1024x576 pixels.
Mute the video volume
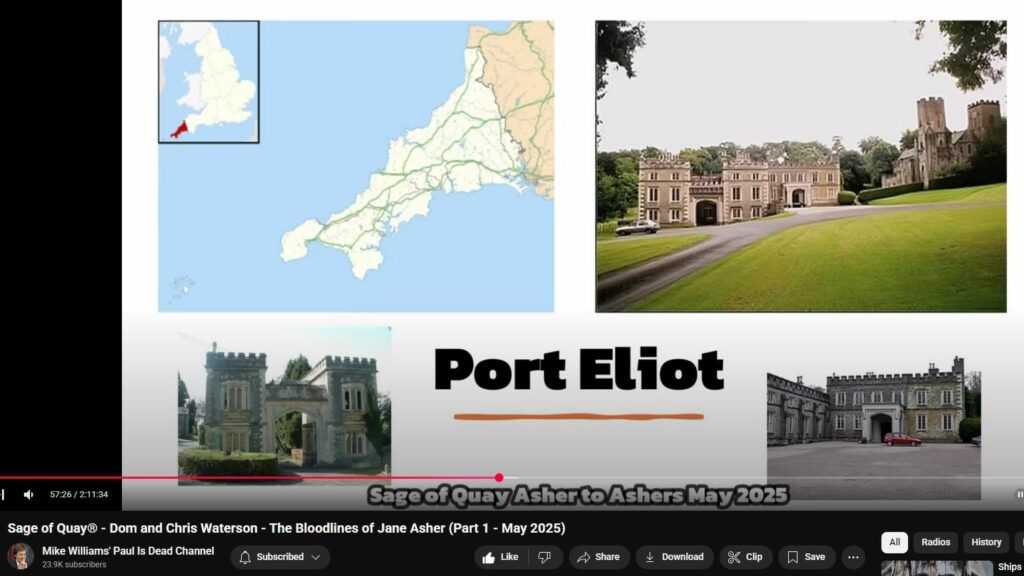[28, 494]
